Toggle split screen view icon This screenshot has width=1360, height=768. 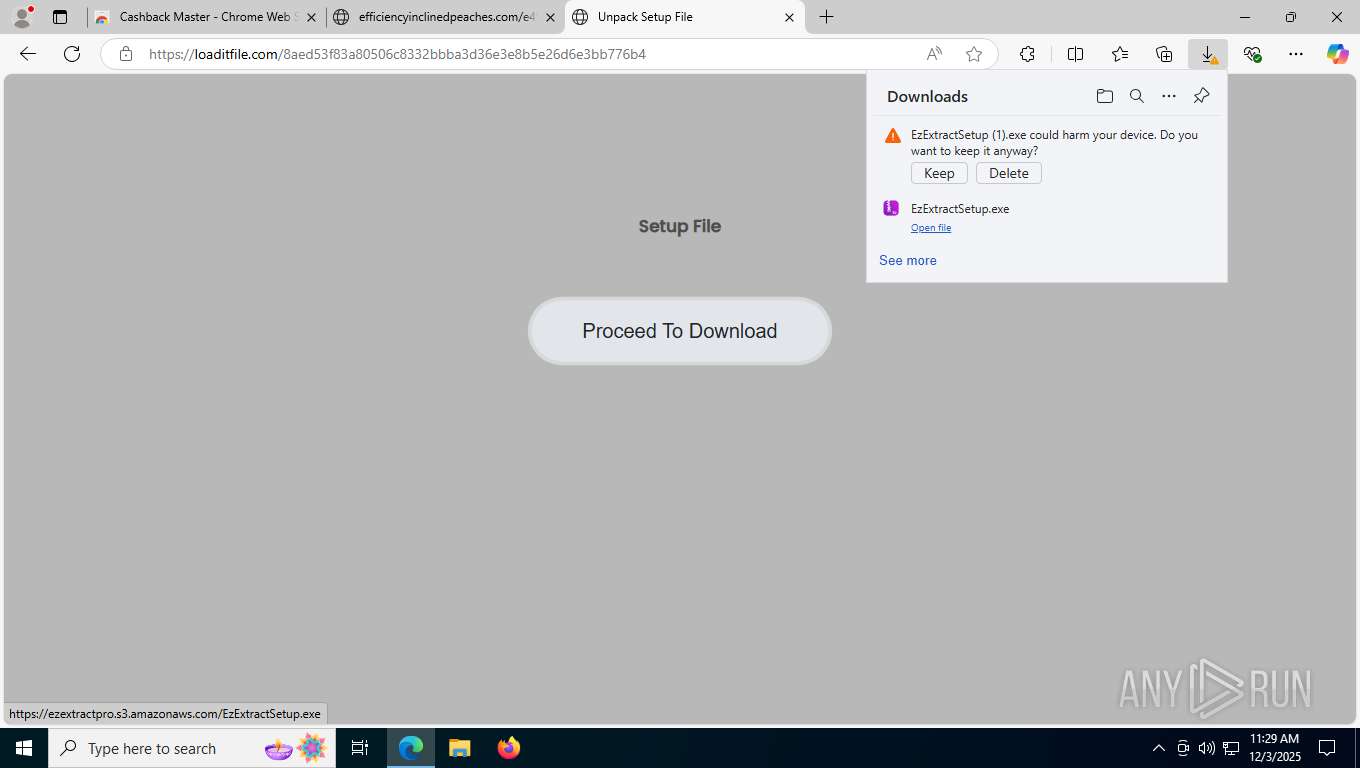pos(1076,54)
